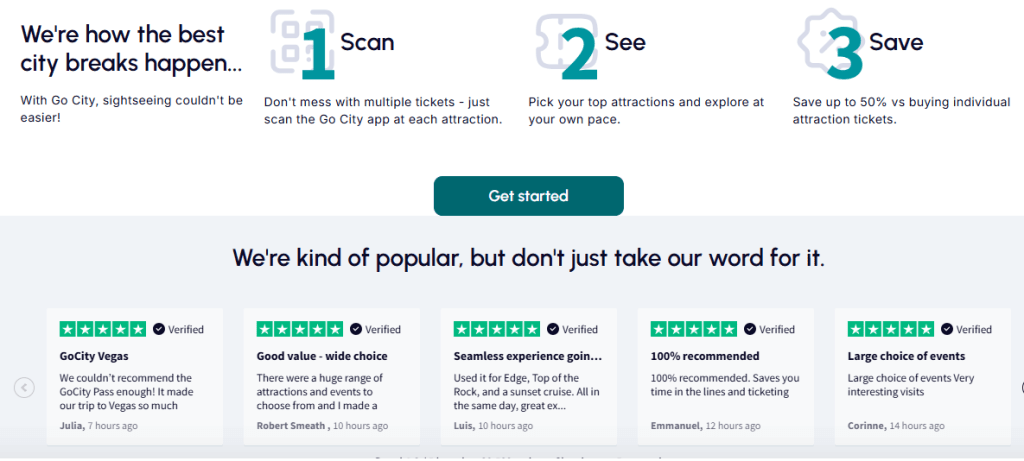Click the Verified badge on Luis's review

click(x=572, y=329)
